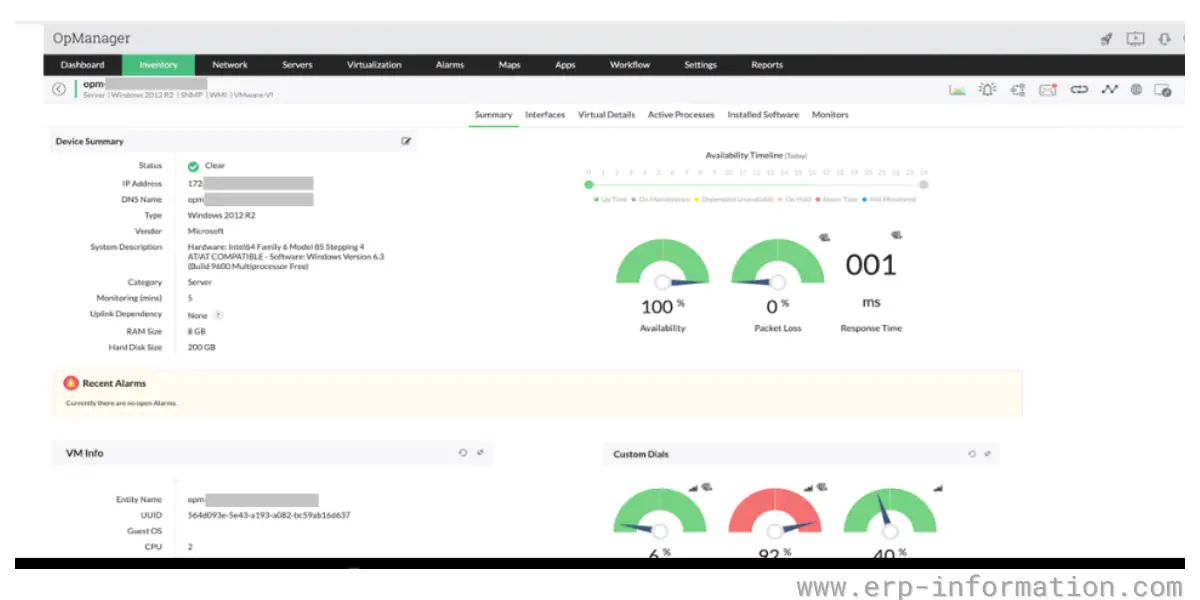The image size is (1200, 600).
Task: Click the small icon above Response Time
Action: pyautogui.click(x=896, y=234)
